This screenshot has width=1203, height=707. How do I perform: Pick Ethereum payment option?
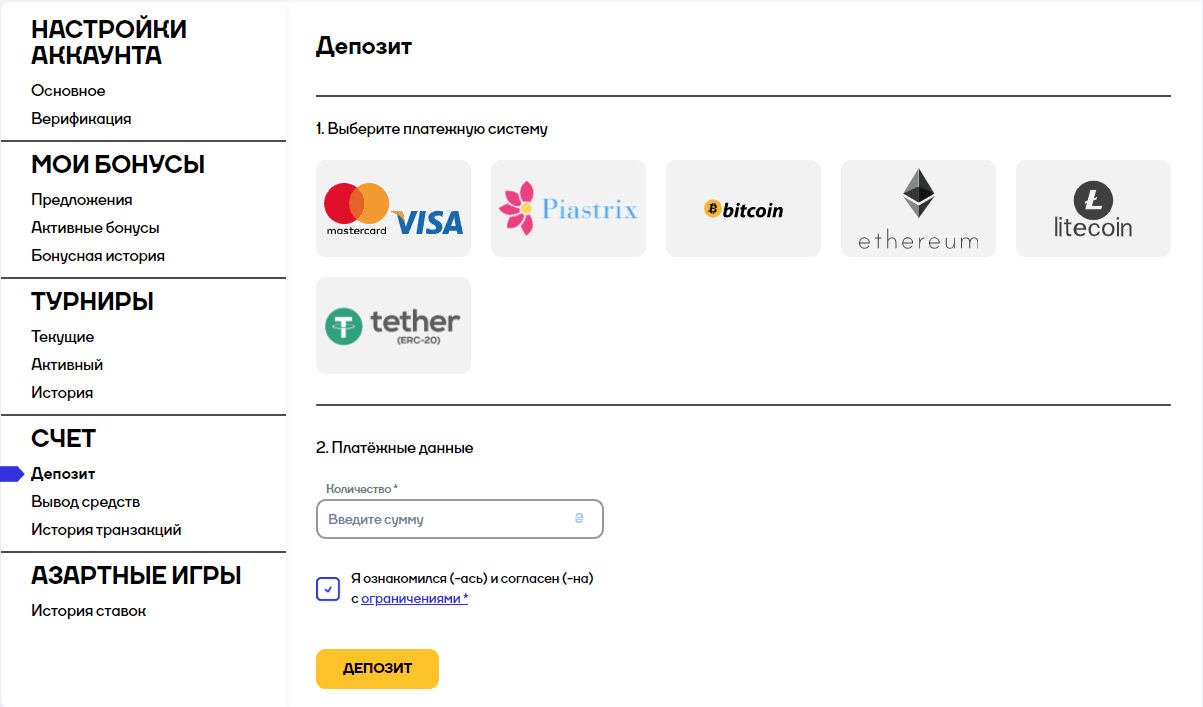pos(918,209)
